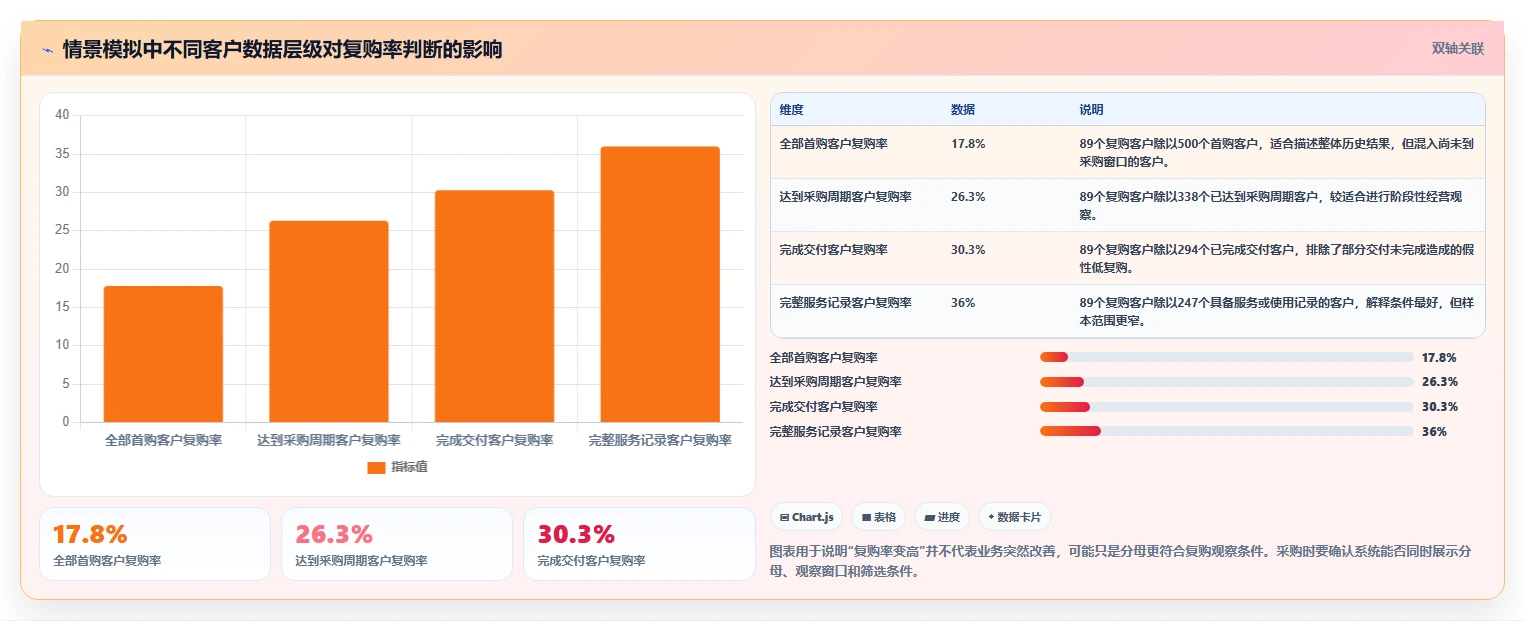Viewport: 1525px width, 621px height.
Task: Click the footer note starting with 图表用于说明
Action: point(1120,562)
